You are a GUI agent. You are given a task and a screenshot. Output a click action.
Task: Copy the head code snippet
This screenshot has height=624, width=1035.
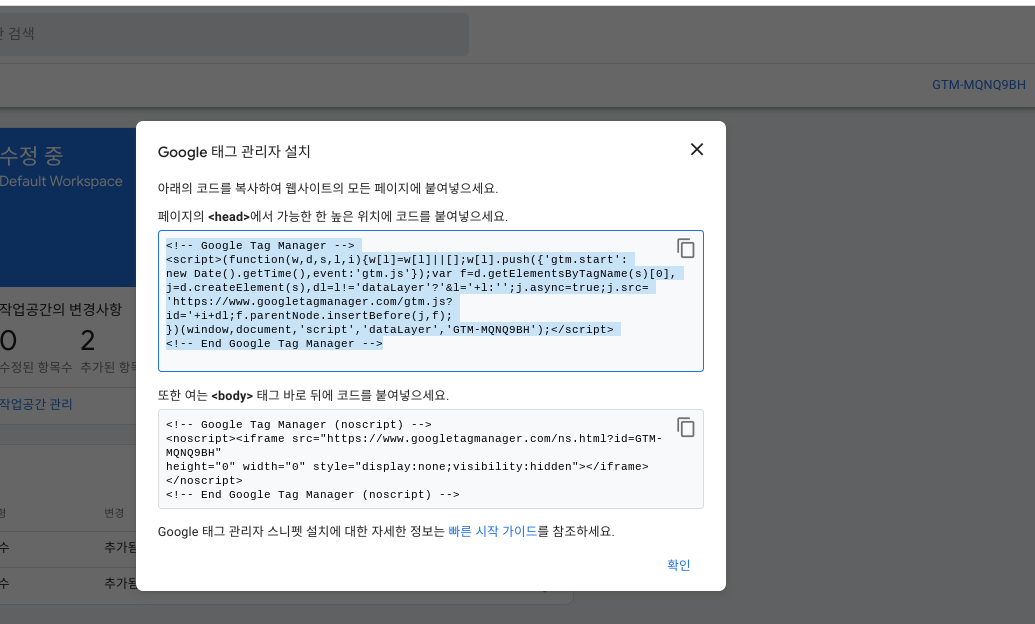tap(686, 248)
